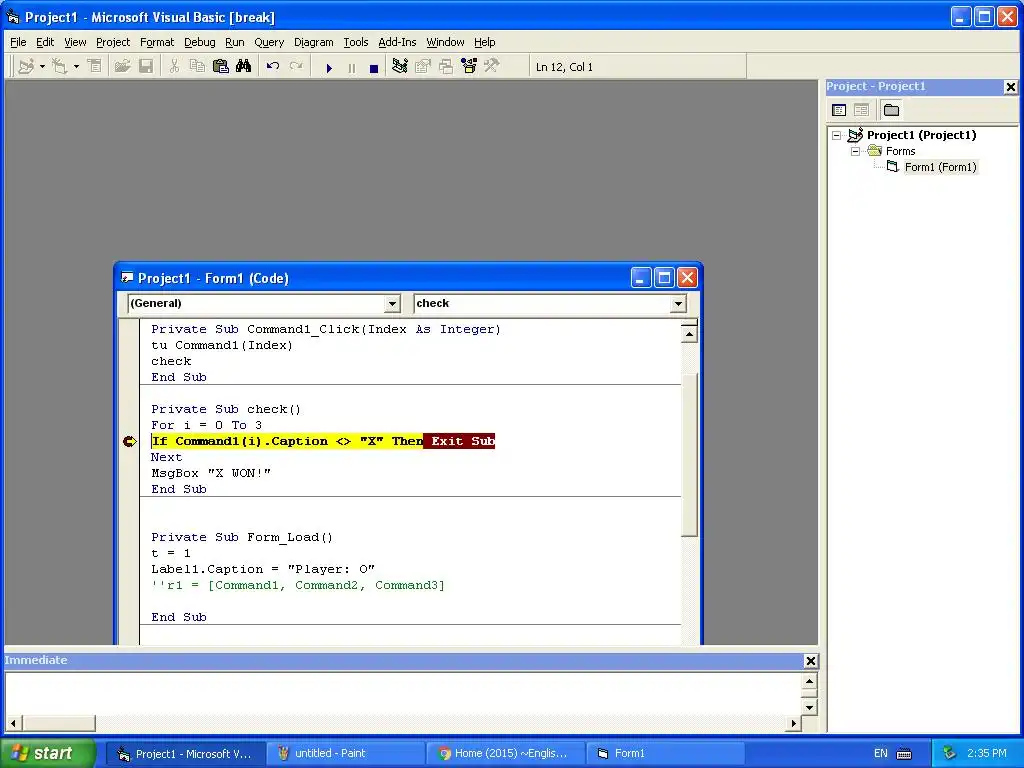
Task: Open the Add-Ins menu
Action: point(397,42)
